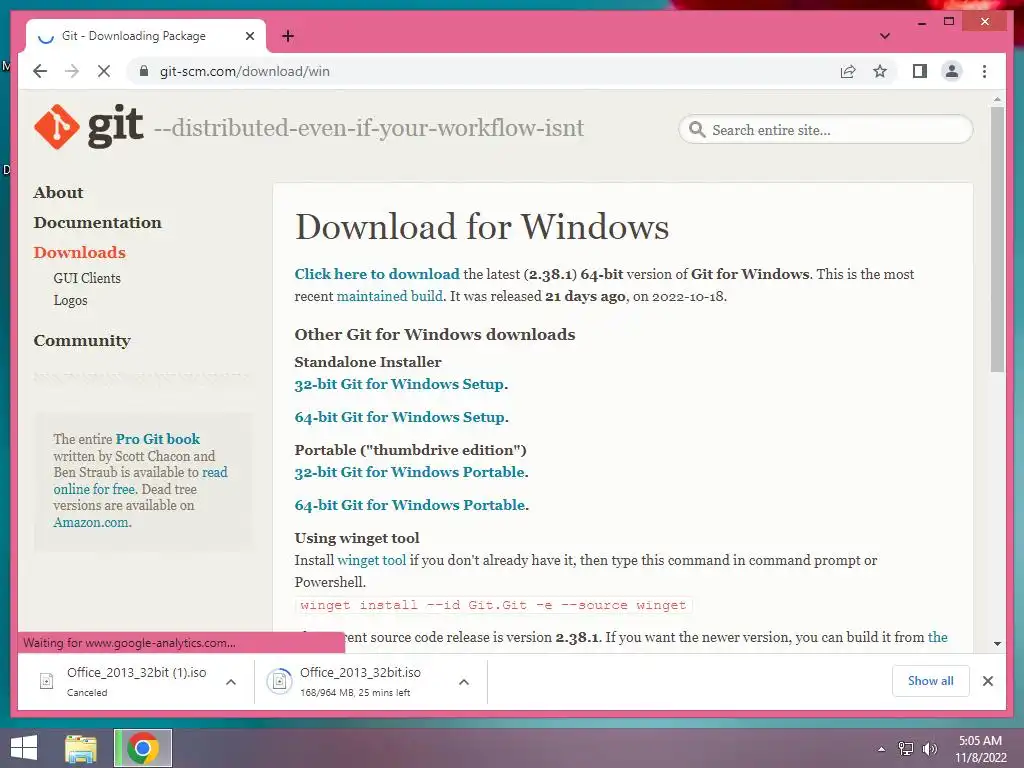
Task: Click the lock icon in address bar
Action: 144,71
